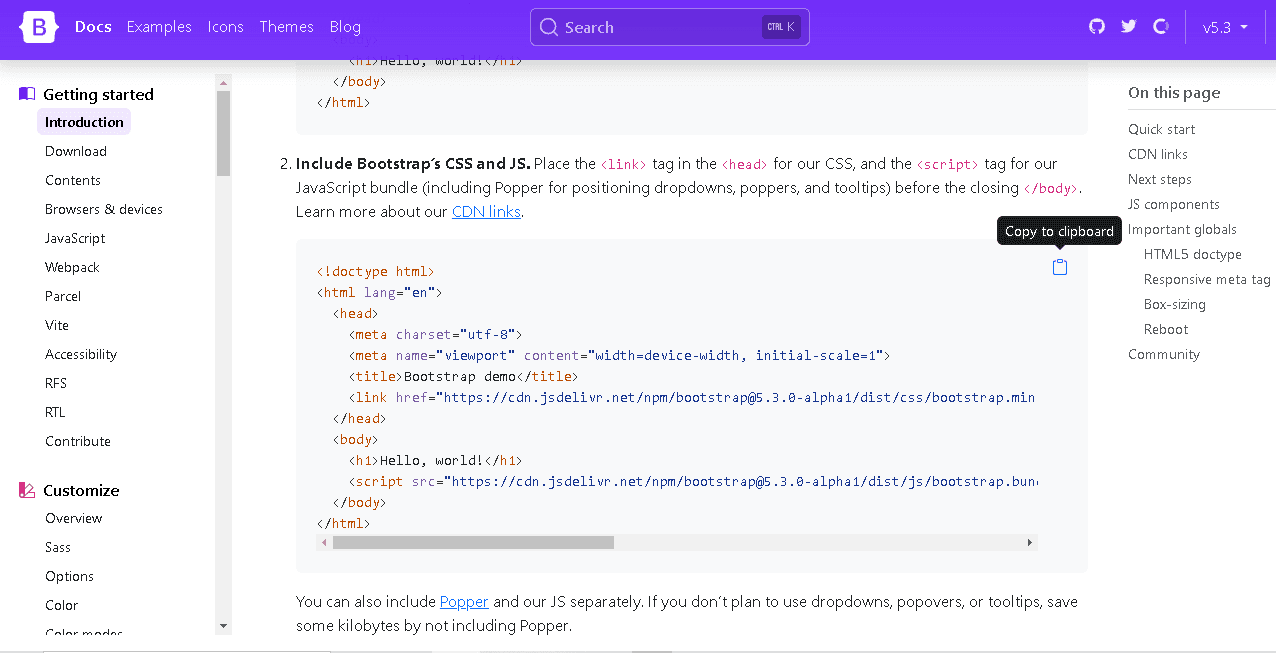Open the Blog nav item
The height and width of the screenshot is (653, 1276).
pyautogui.click(x=345, y=27)
